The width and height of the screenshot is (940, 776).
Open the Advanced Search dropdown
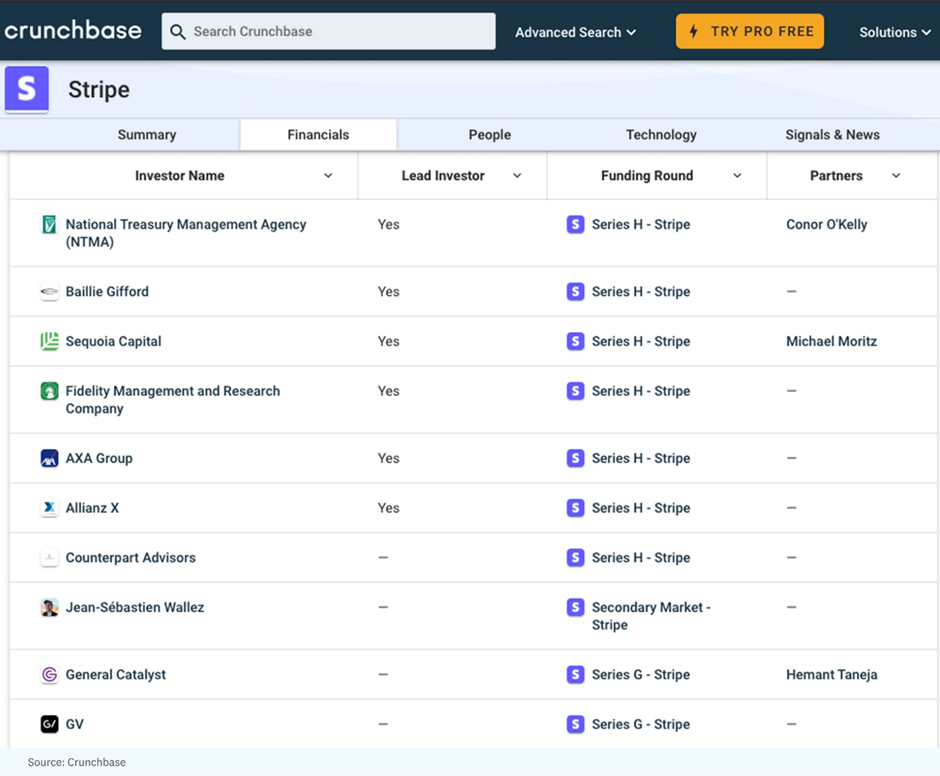pyautogui.click(x=576, y=32)
